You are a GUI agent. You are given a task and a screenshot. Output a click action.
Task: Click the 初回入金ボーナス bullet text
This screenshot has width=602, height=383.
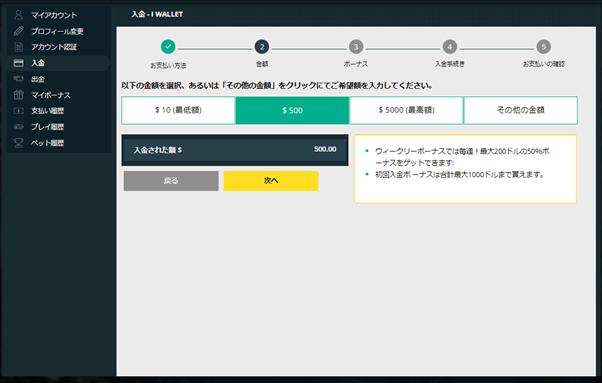(459, 175)
